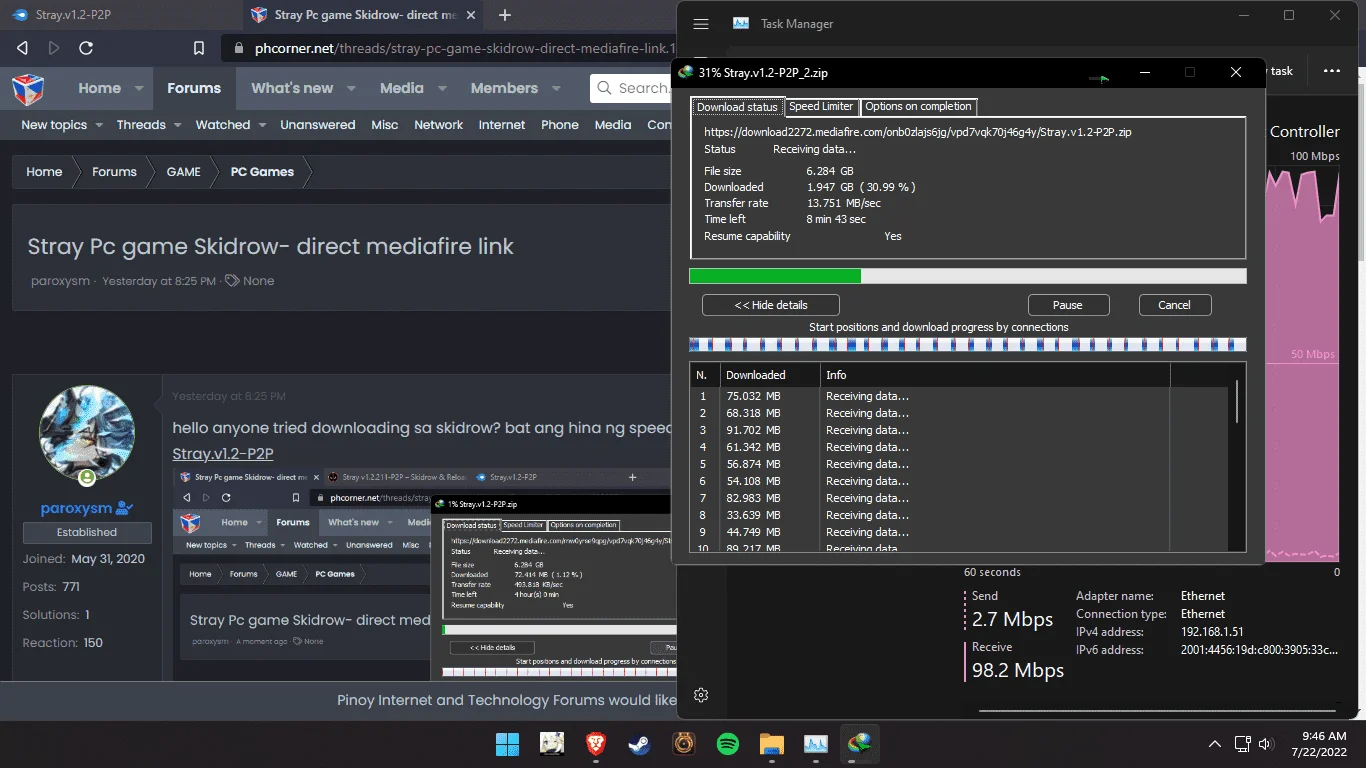This screenshot has height=768, width=1366.
Task: Expand the What's new dropdown arrow
Action: [x=351, y=88]
